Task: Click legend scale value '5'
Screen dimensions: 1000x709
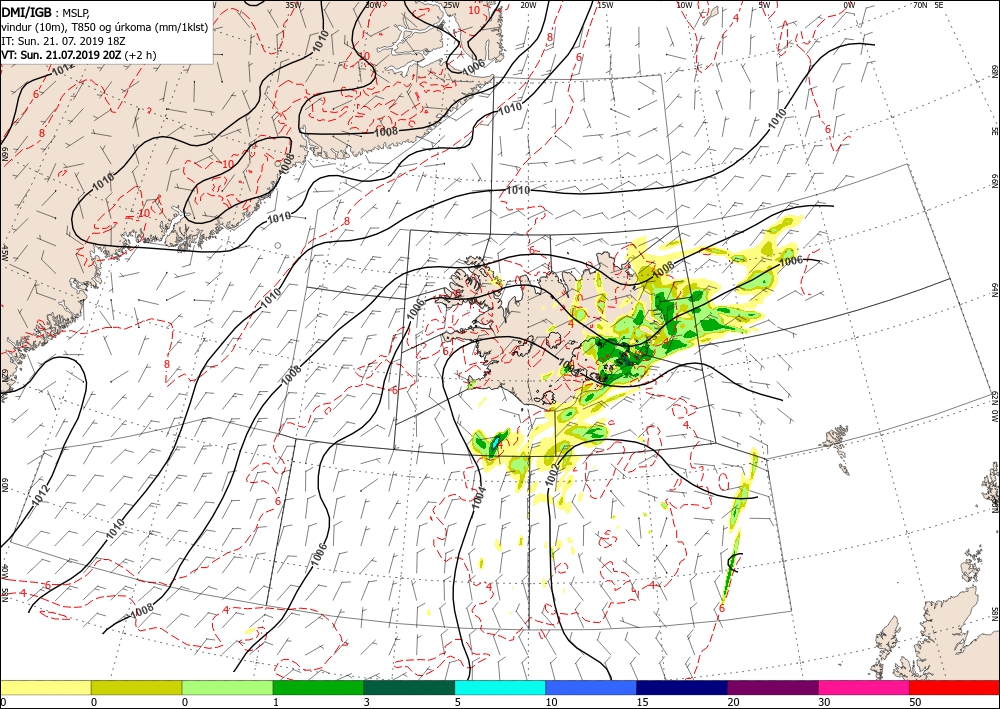Action: [x=457, y=702]
